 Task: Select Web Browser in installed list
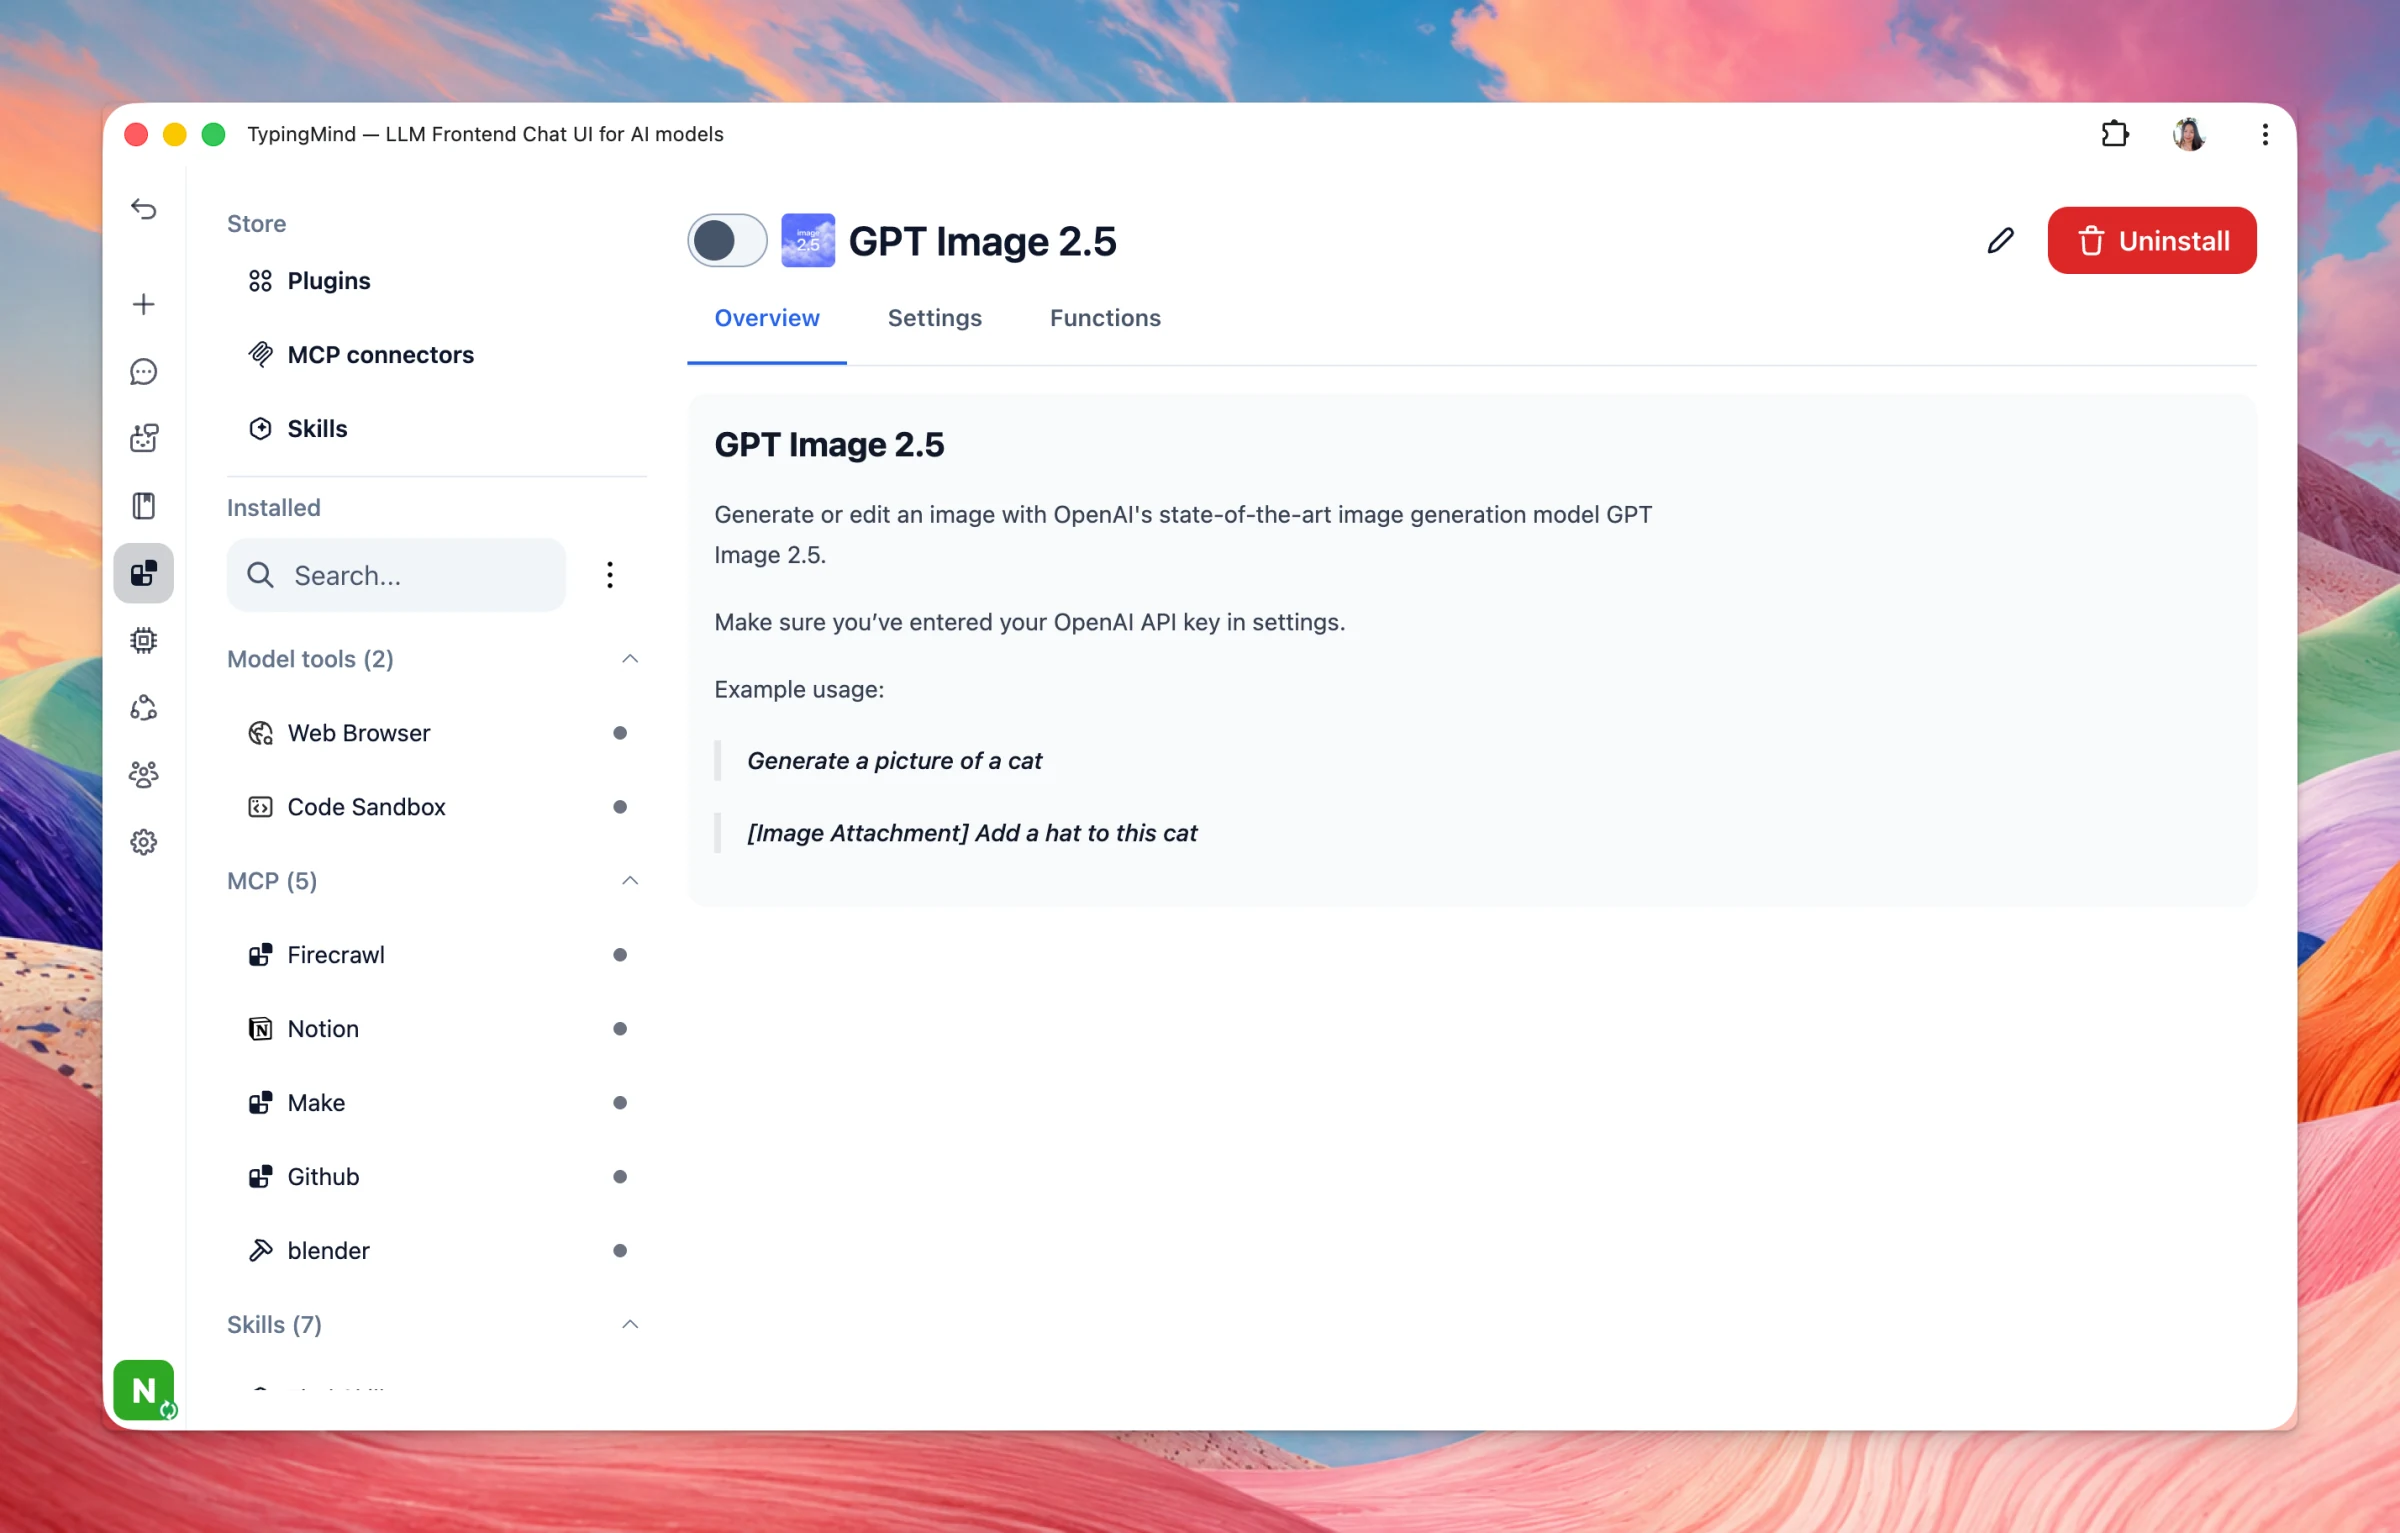pyautogui.click(x=436, y=733)
